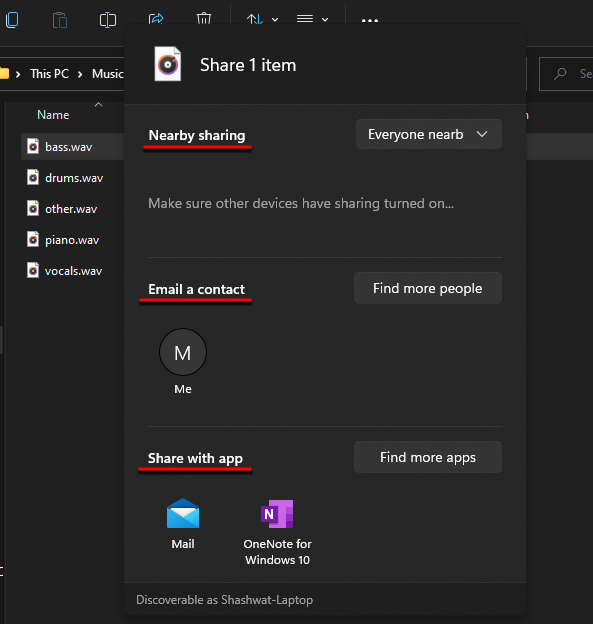Open the View layout options dropdown

[x=312, y=19]
